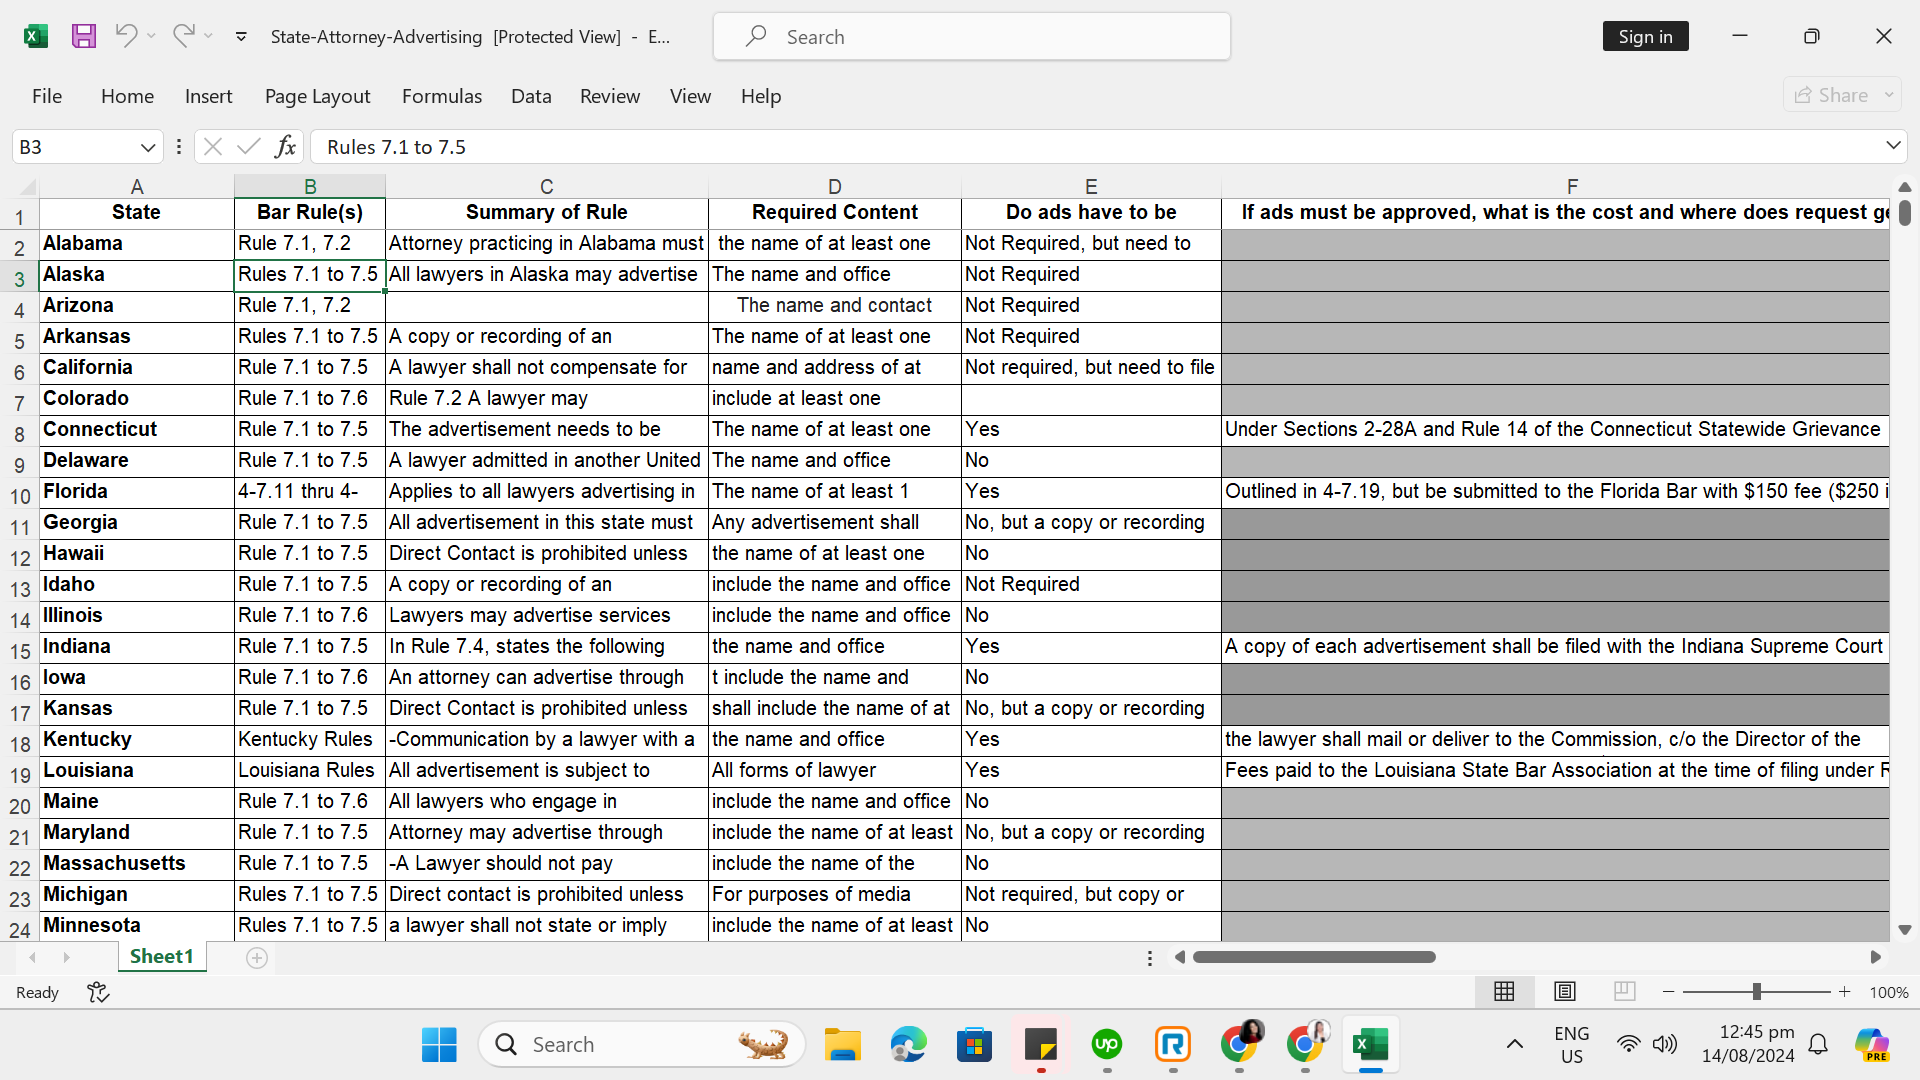Click zoom in plus icon
The height and width of the screenshot is (1080, 1920).
(1845, 992)
